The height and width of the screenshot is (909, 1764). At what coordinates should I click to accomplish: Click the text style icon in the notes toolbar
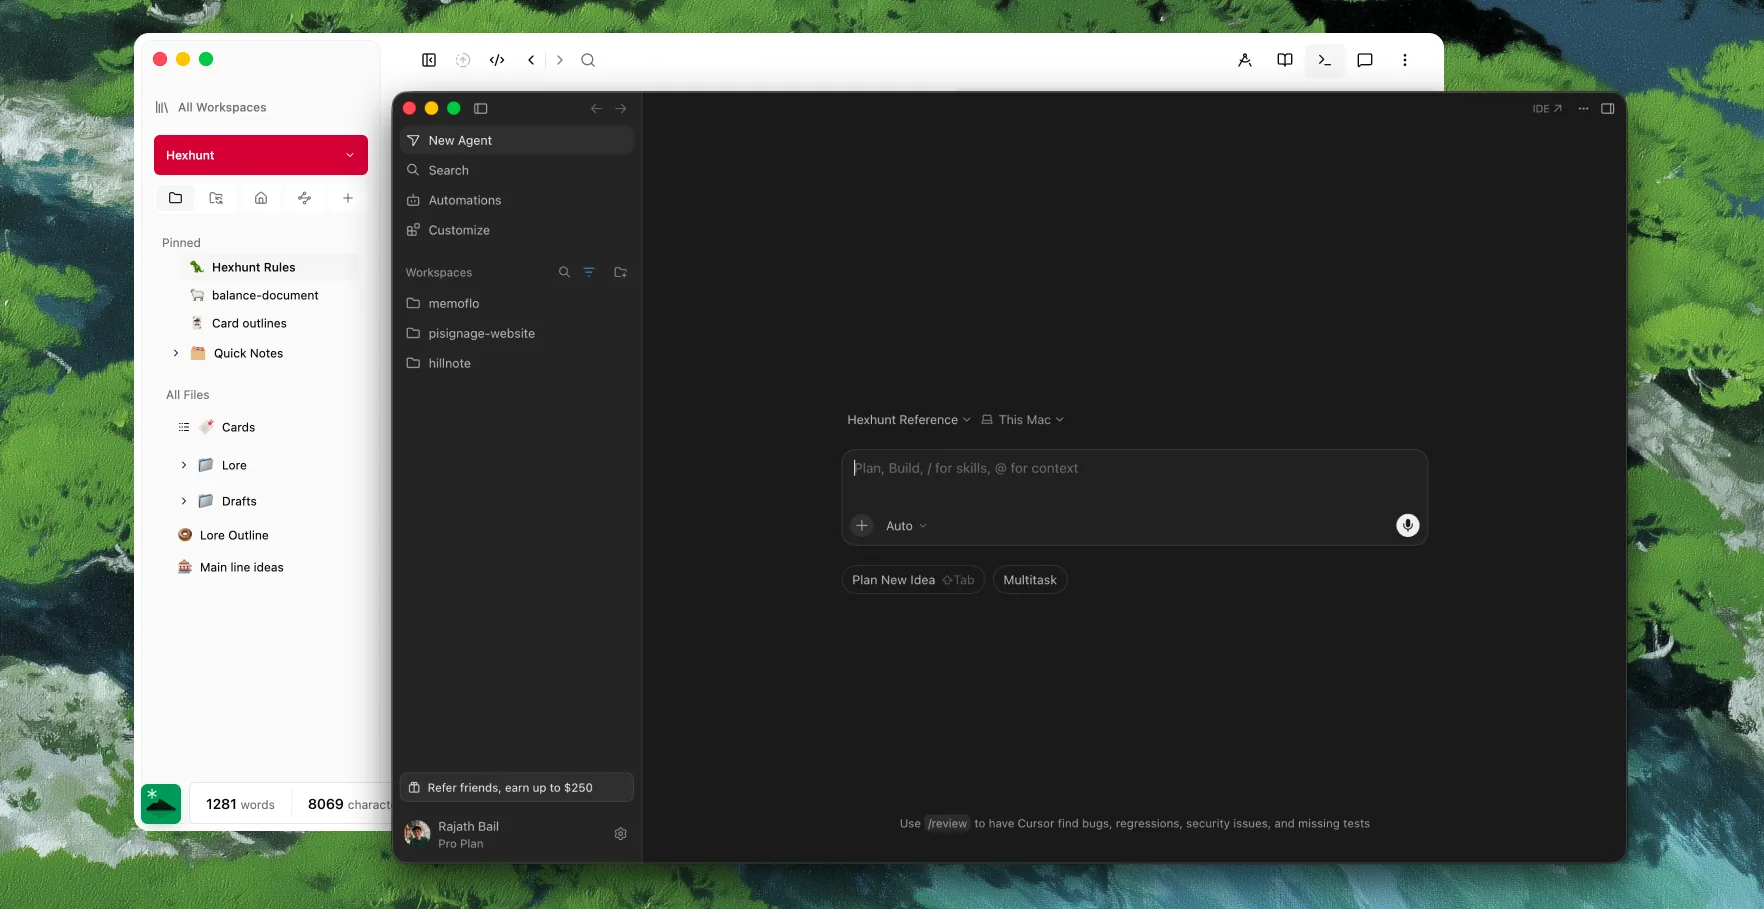(1245, 60)
